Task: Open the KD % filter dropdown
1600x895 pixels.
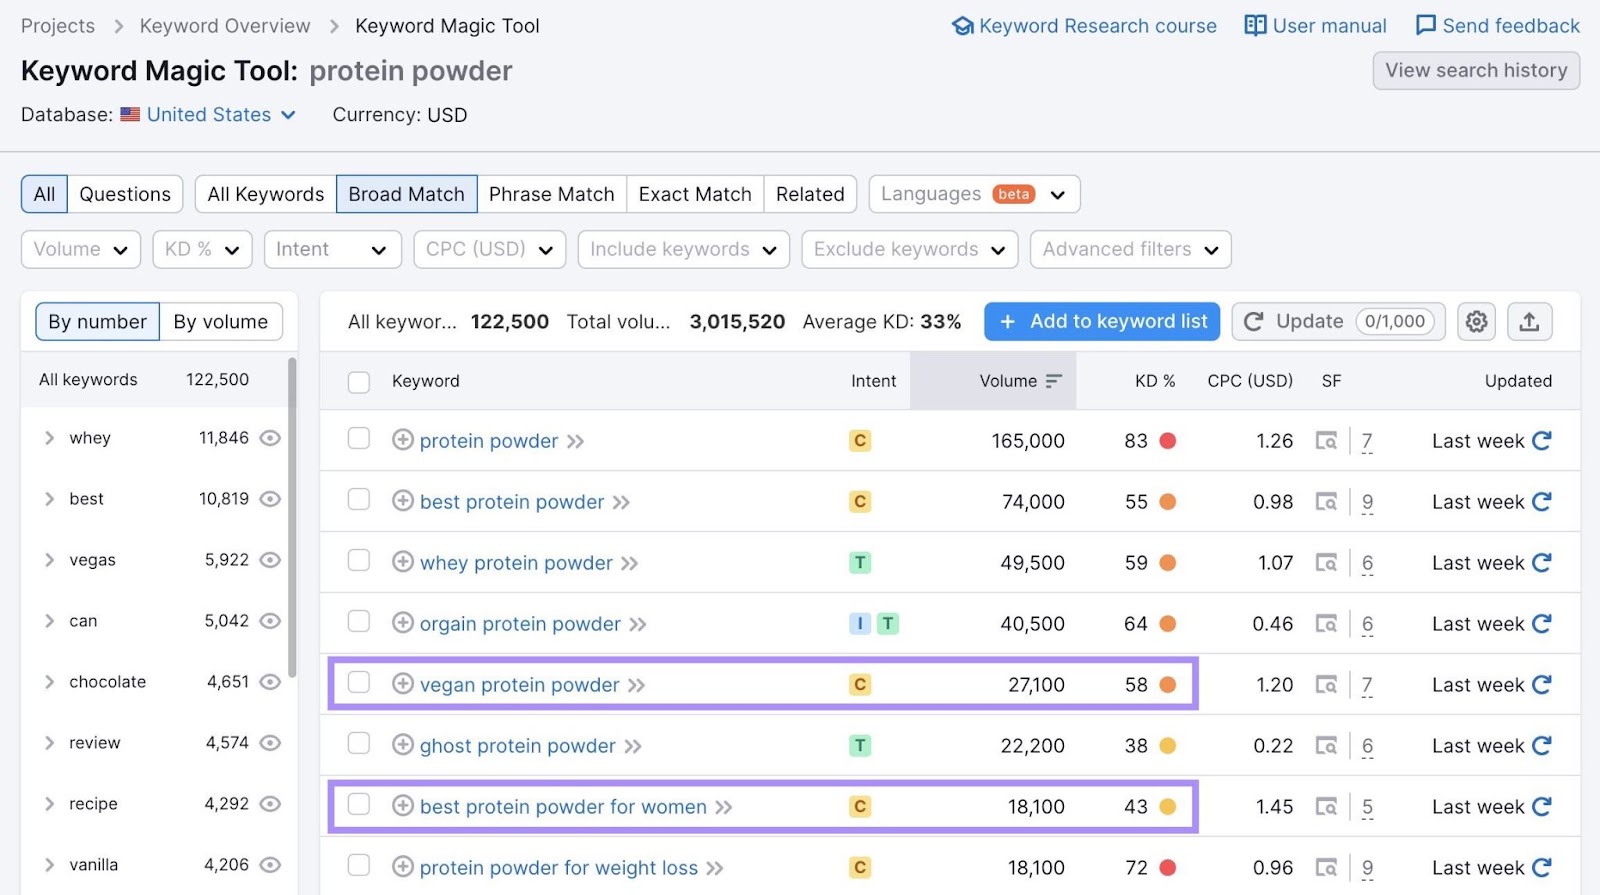Action: (x=202, y=250)
